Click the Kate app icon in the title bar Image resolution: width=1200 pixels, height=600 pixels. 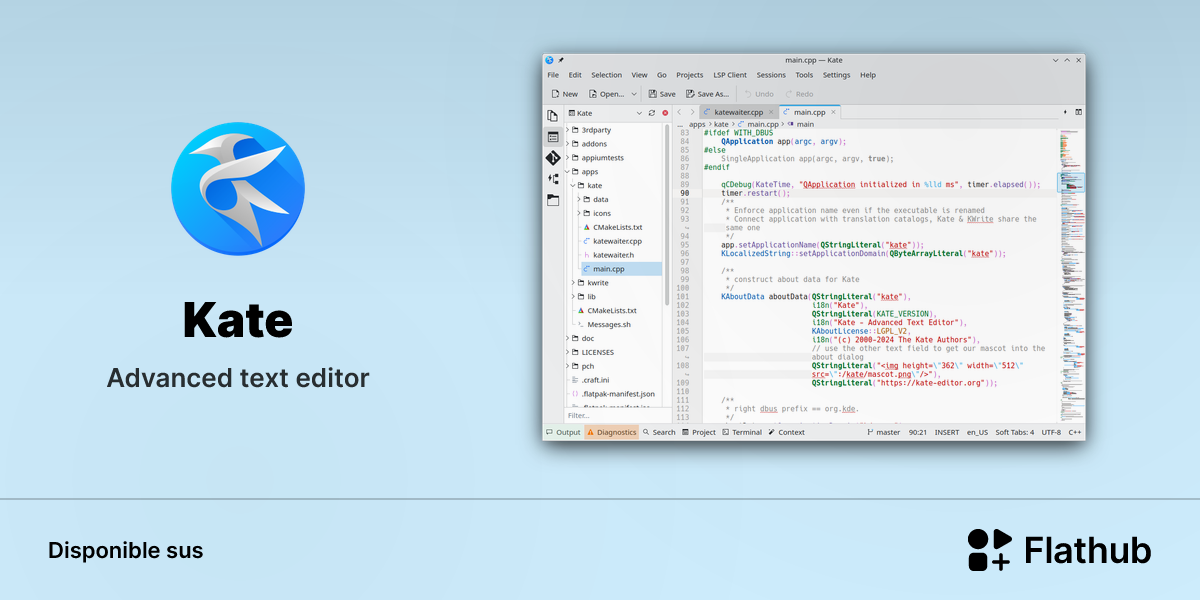[x=550, y=60]
